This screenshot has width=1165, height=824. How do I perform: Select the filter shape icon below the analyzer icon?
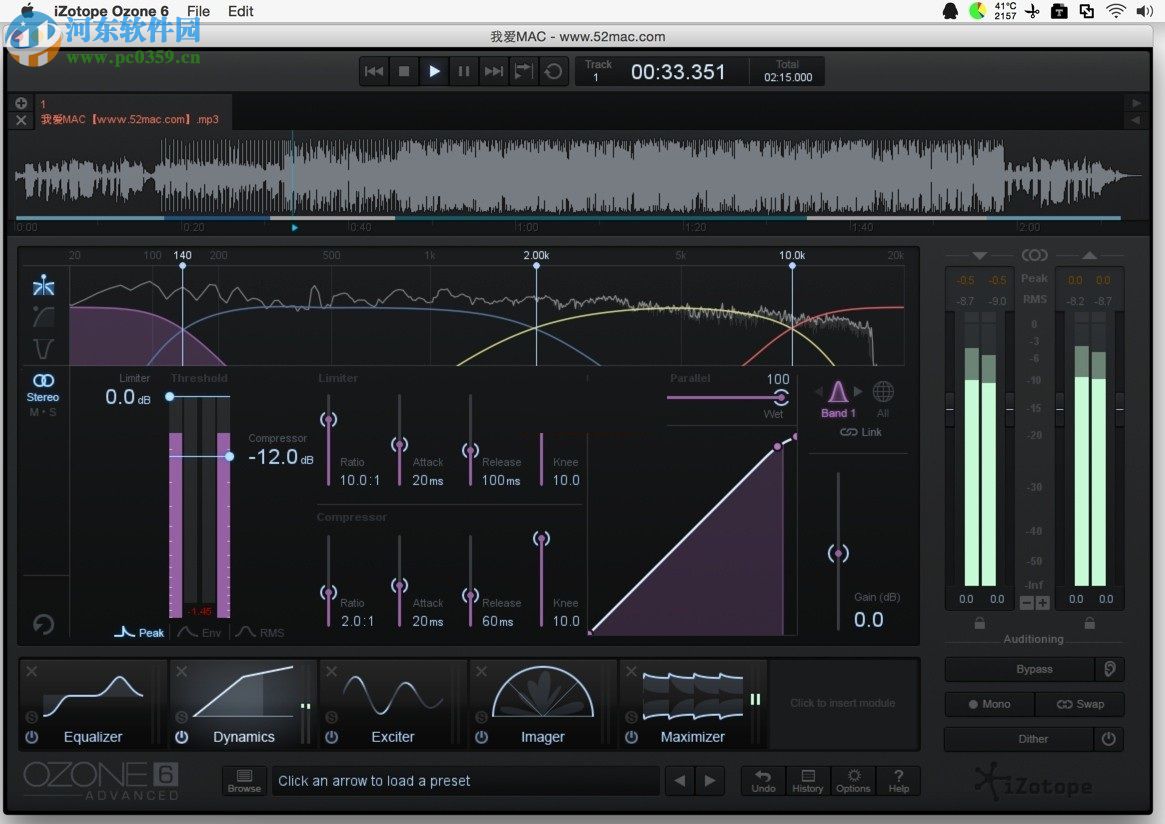tap(45, 318)
